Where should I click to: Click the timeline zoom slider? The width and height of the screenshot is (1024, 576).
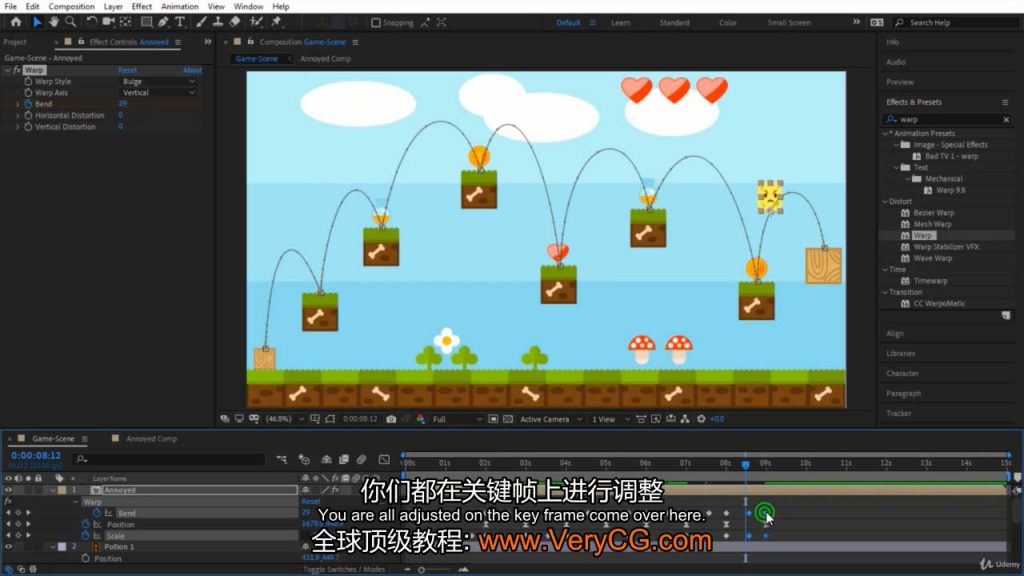(422, 569)
